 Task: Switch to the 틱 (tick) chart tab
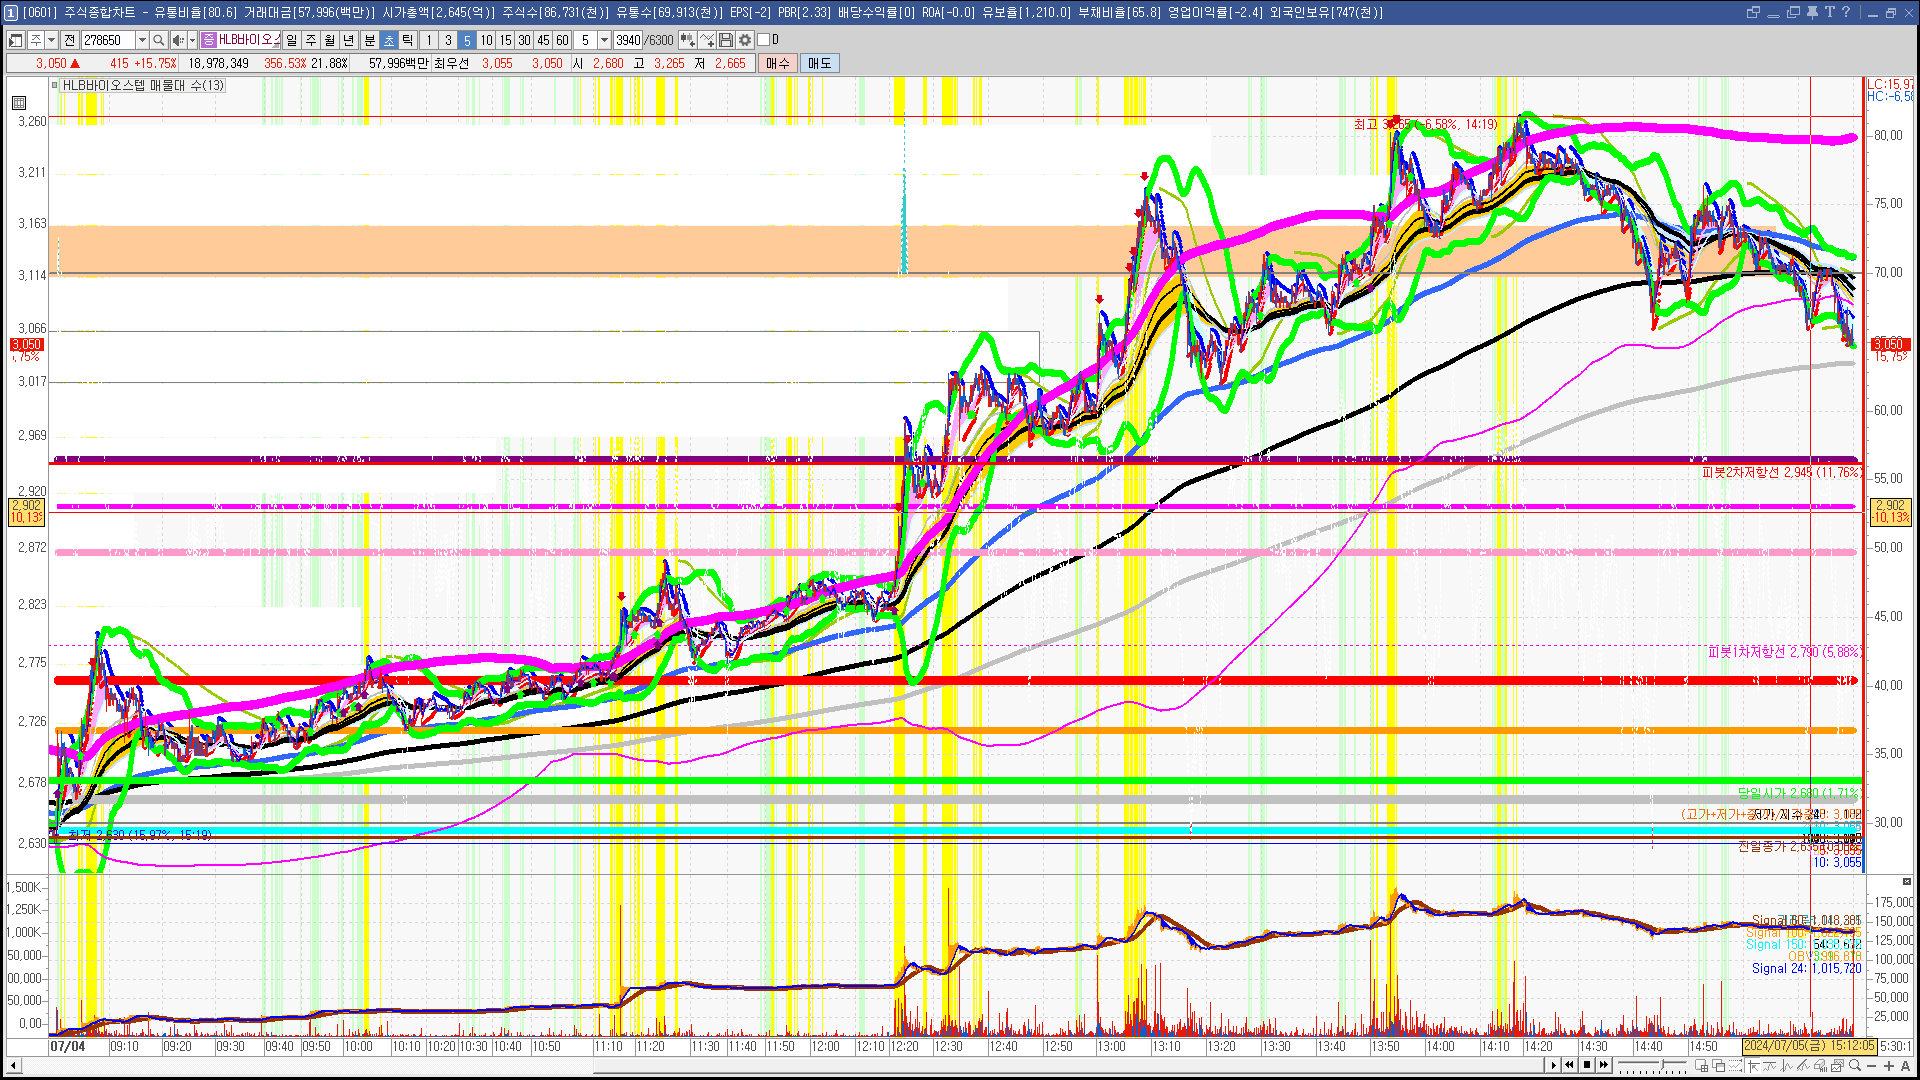tap(408, 40)
